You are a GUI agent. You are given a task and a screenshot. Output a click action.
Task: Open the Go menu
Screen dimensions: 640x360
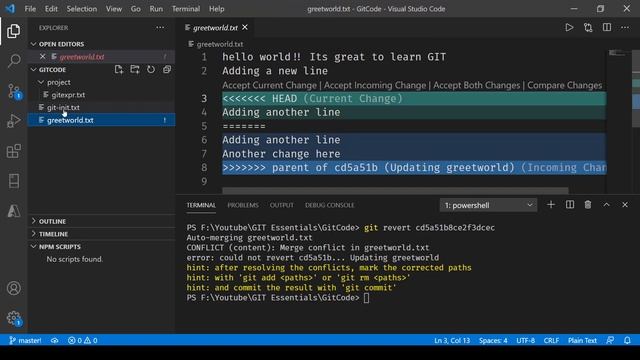pyautogui.click(x=136, y=9)
